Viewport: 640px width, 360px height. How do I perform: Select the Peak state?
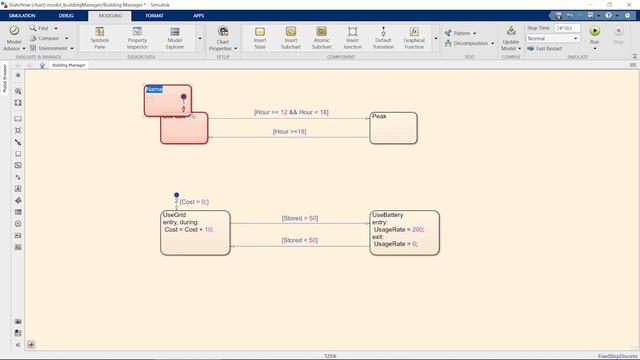[393, 128]
